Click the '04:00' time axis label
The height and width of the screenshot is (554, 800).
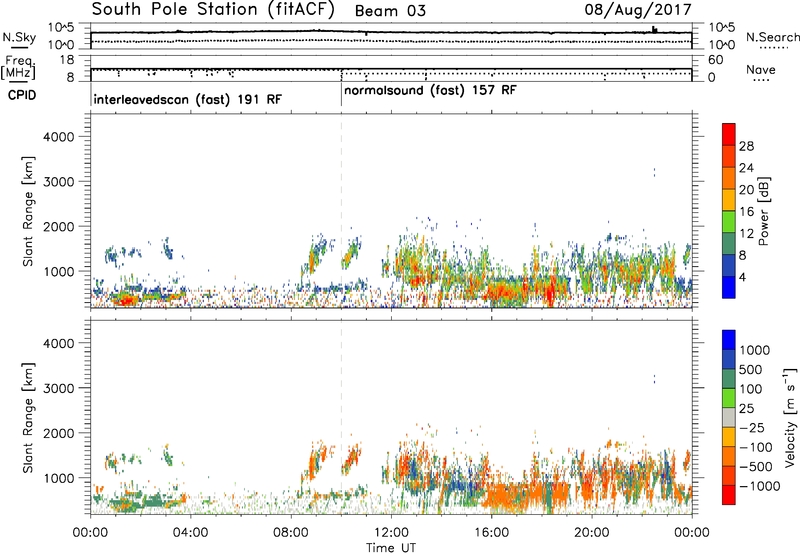click(x=190, y=533)
